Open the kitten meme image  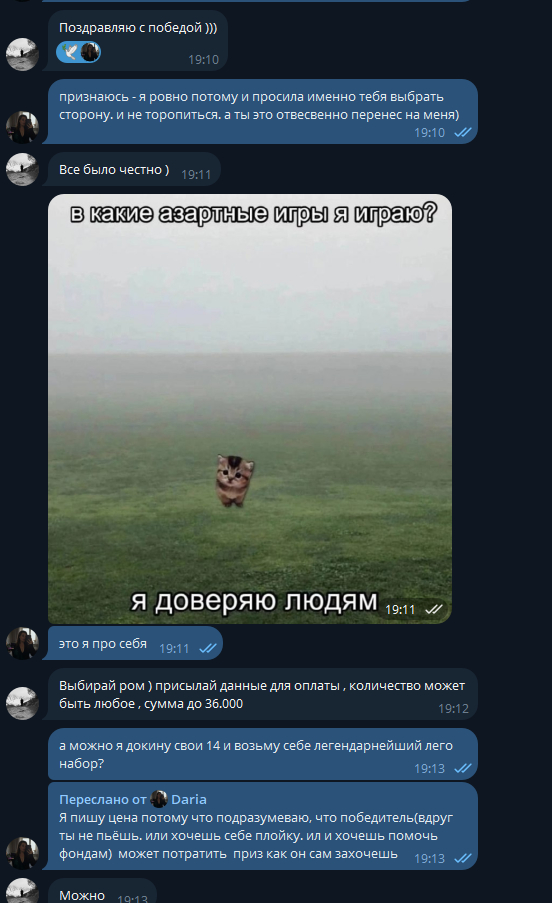[x=250, y=409]
